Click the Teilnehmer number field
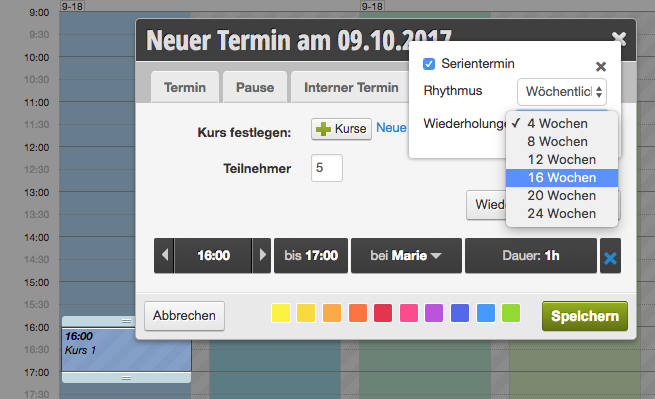The width and height of the screenshot is (655, 399). [x=327, y=168]
